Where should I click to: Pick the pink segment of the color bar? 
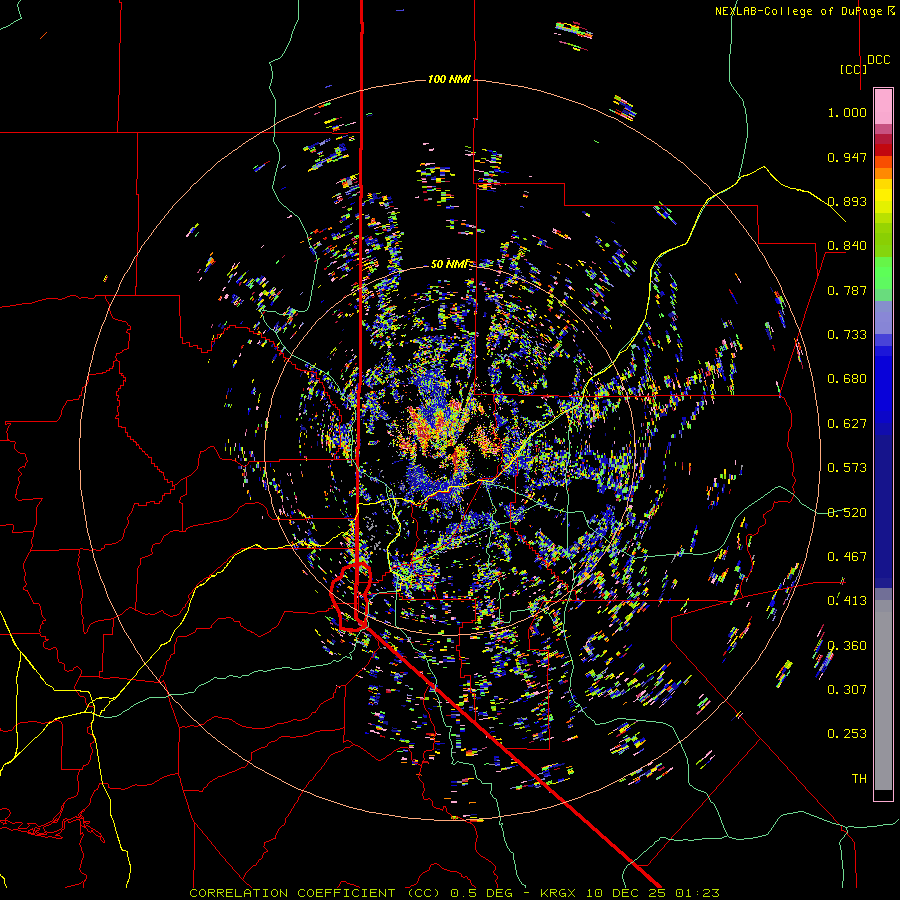[883, 106]
